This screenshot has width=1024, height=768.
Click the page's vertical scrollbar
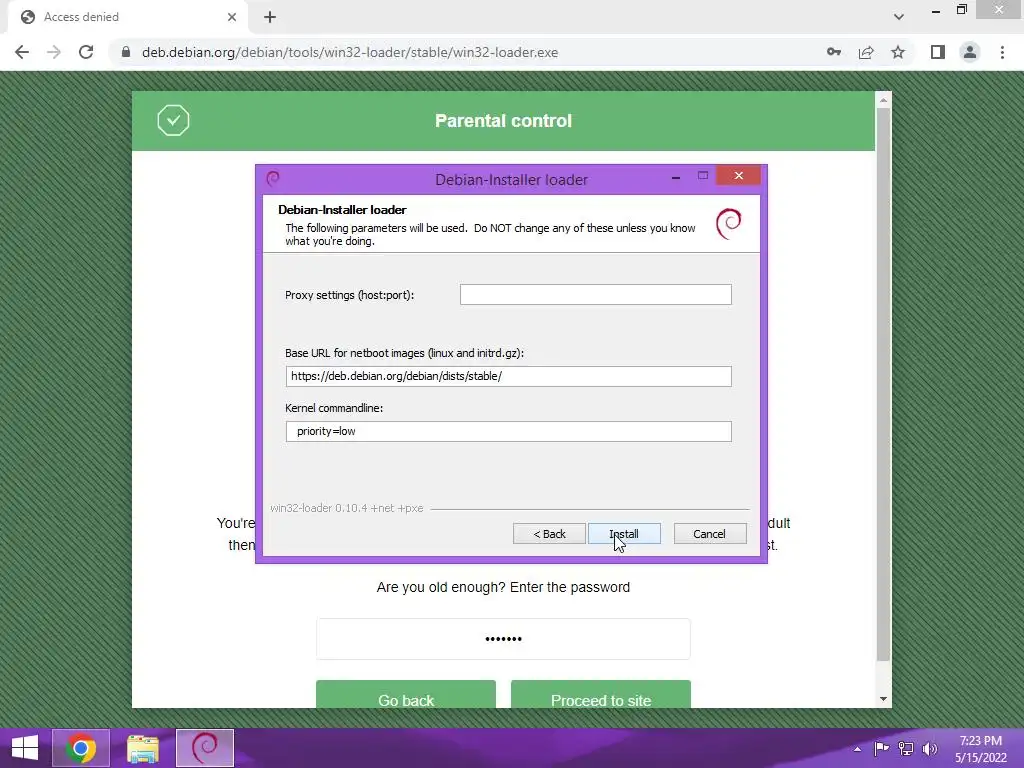click(883, 385)
